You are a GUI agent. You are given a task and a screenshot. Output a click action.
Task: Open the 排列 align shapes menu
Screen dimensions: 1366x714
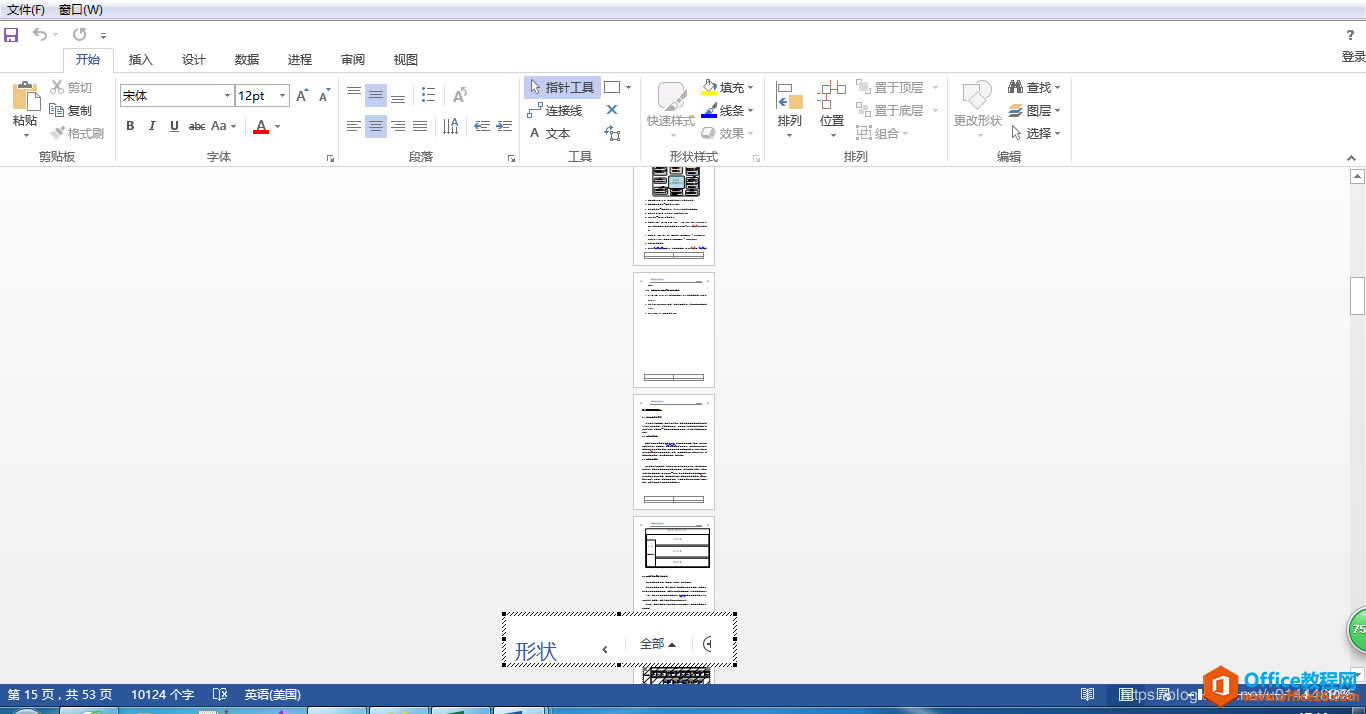pos(790,110)
